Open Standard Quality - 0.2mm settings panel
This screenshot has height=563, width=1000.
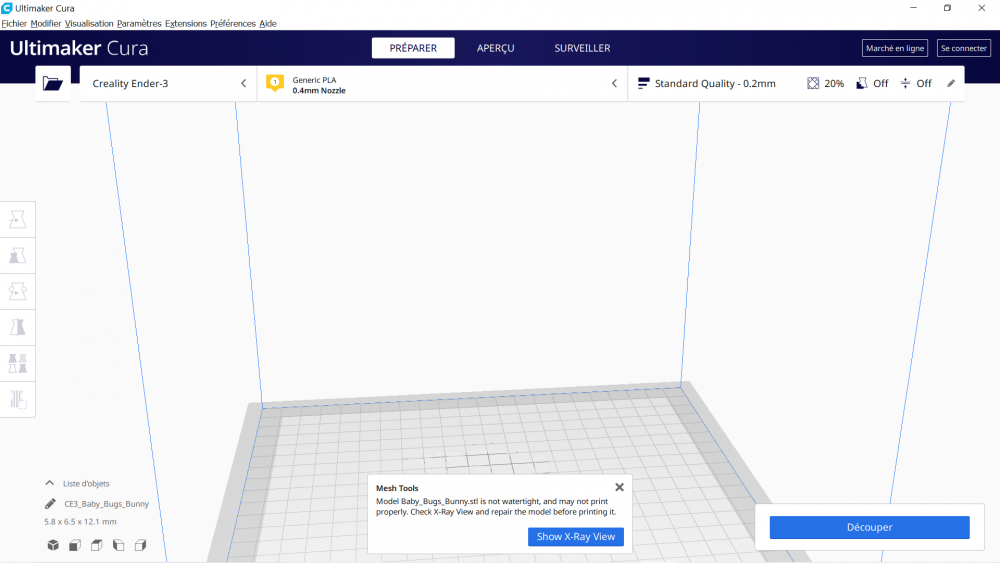point(796,84)
